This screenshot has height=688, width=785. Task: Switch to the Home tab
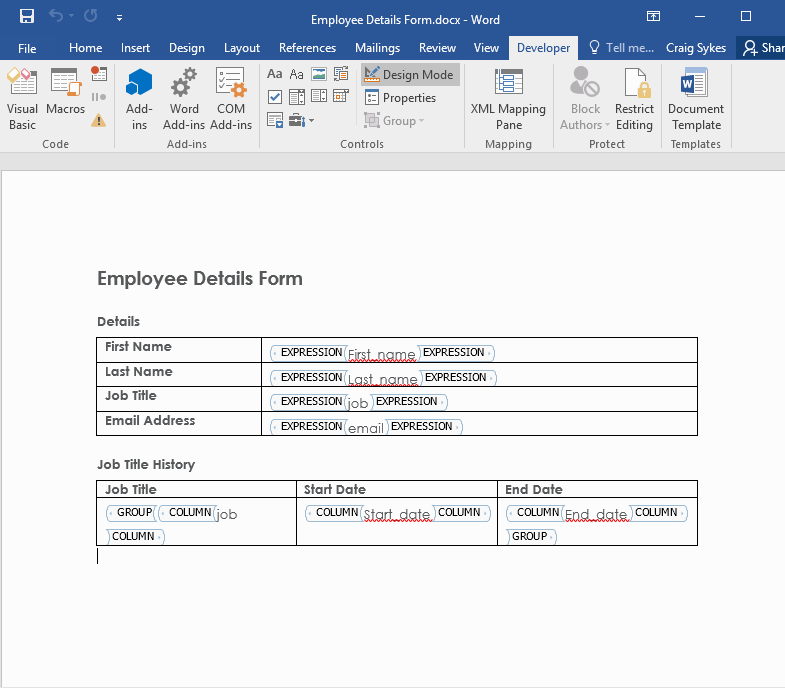click(x=86, y=48)
